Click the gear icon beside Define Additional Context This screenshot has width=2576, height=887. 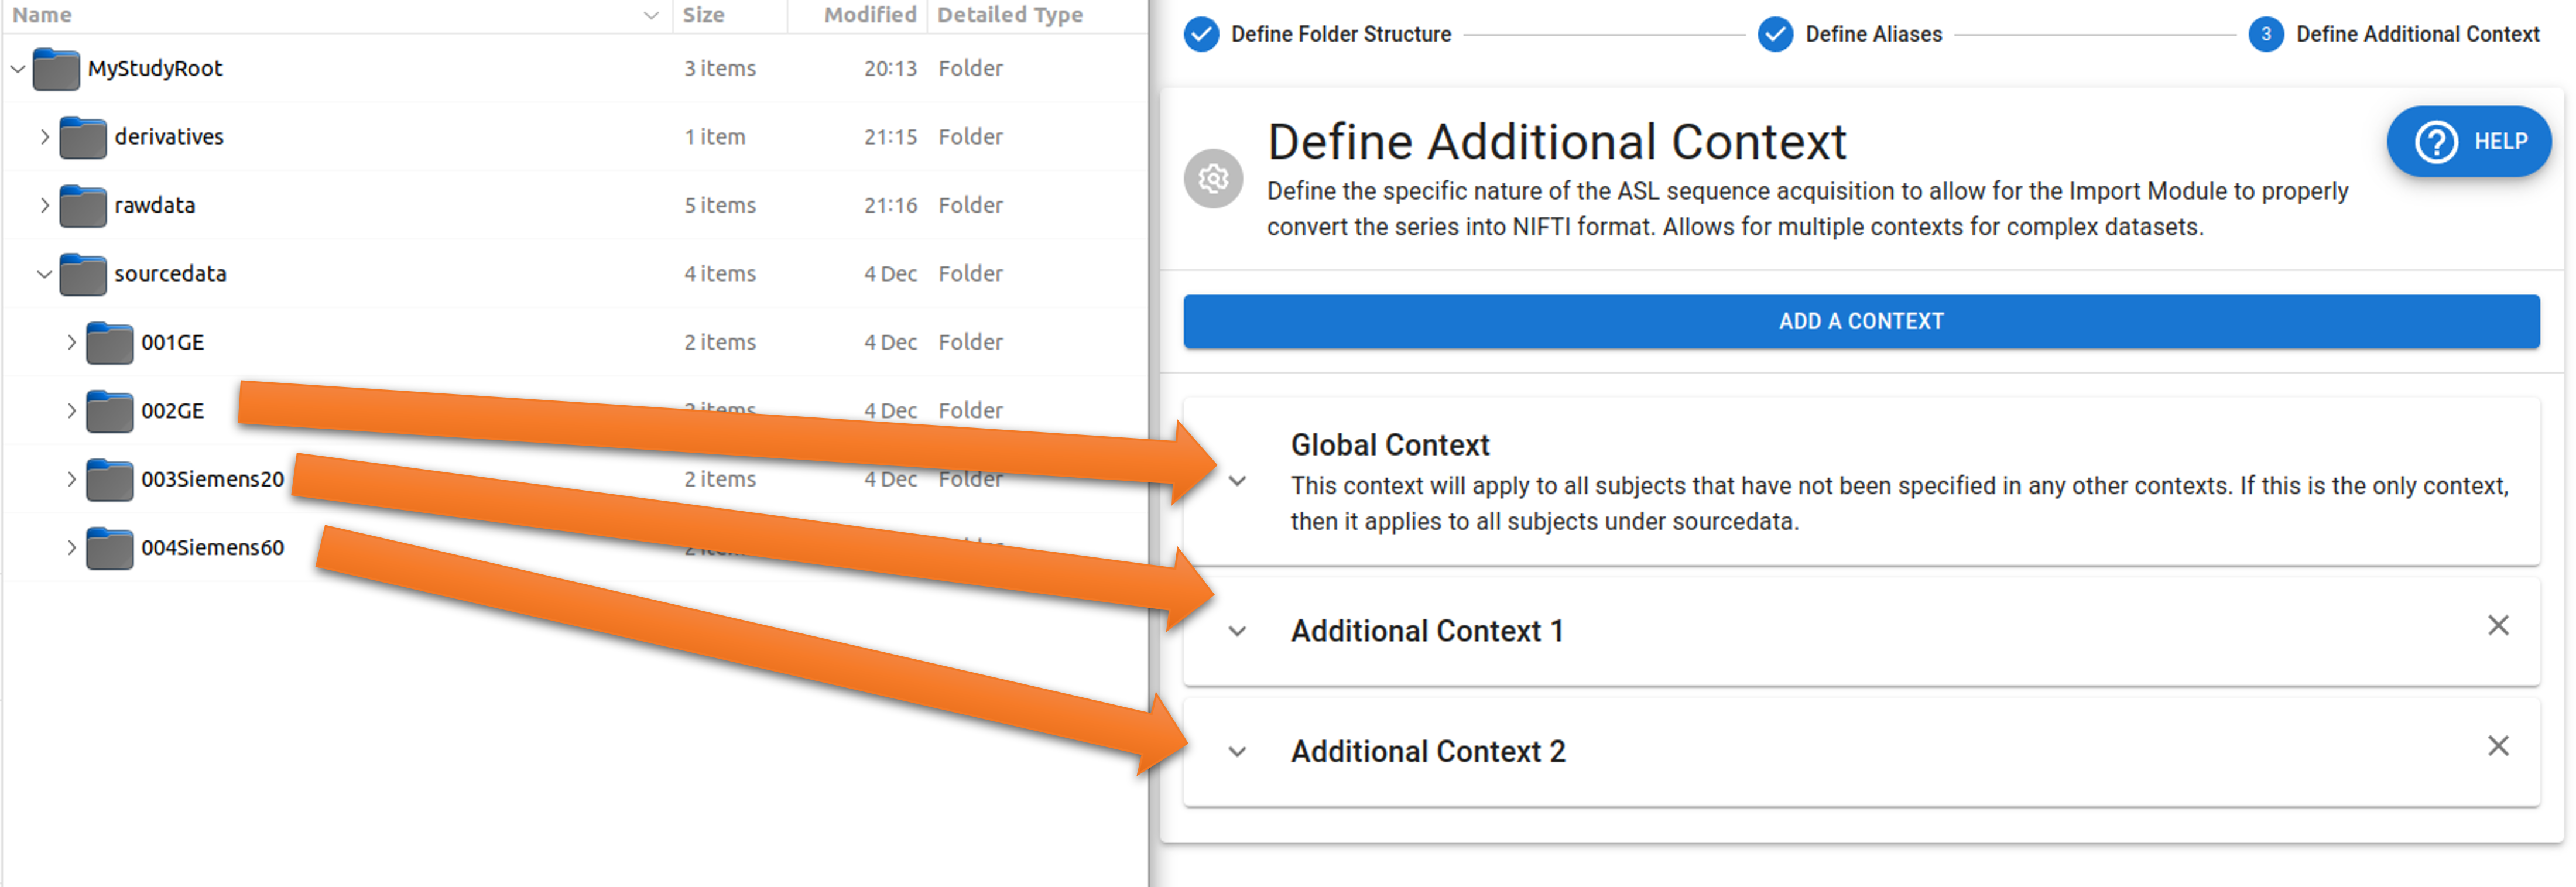(1213, 179)
